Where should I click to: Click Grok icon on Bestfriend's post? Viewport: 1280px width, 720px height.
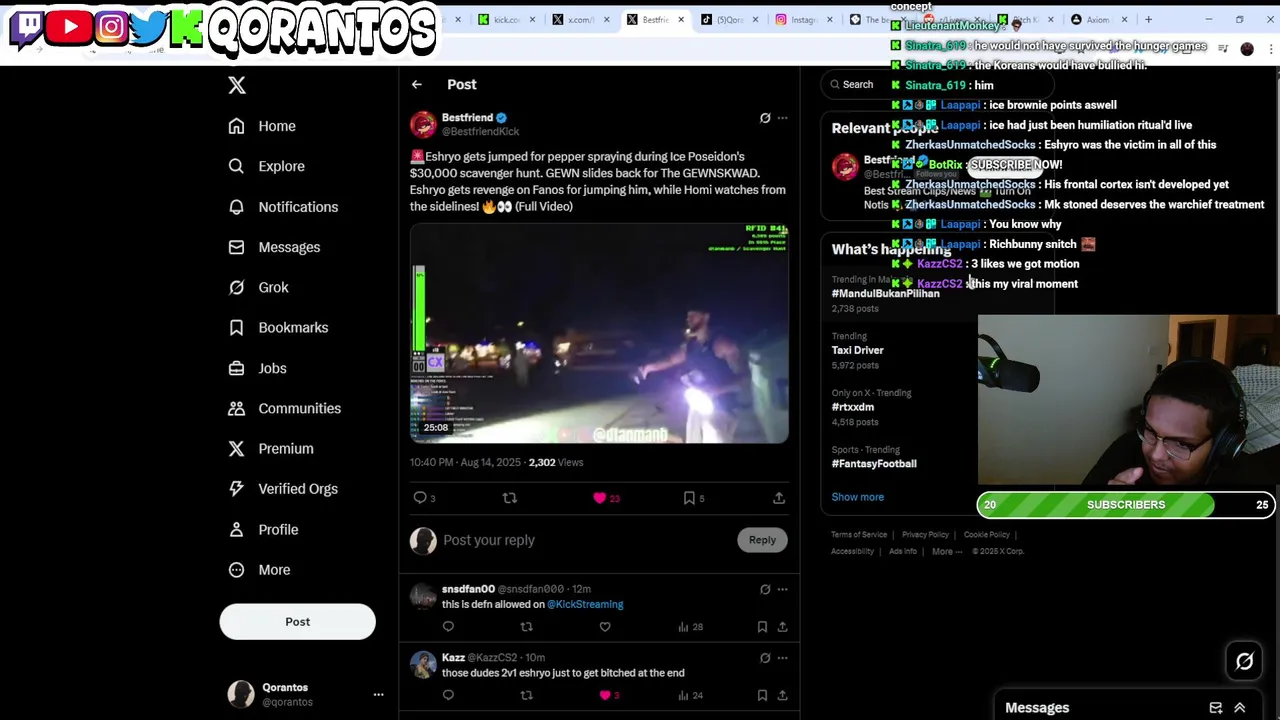tap(765, 118)
